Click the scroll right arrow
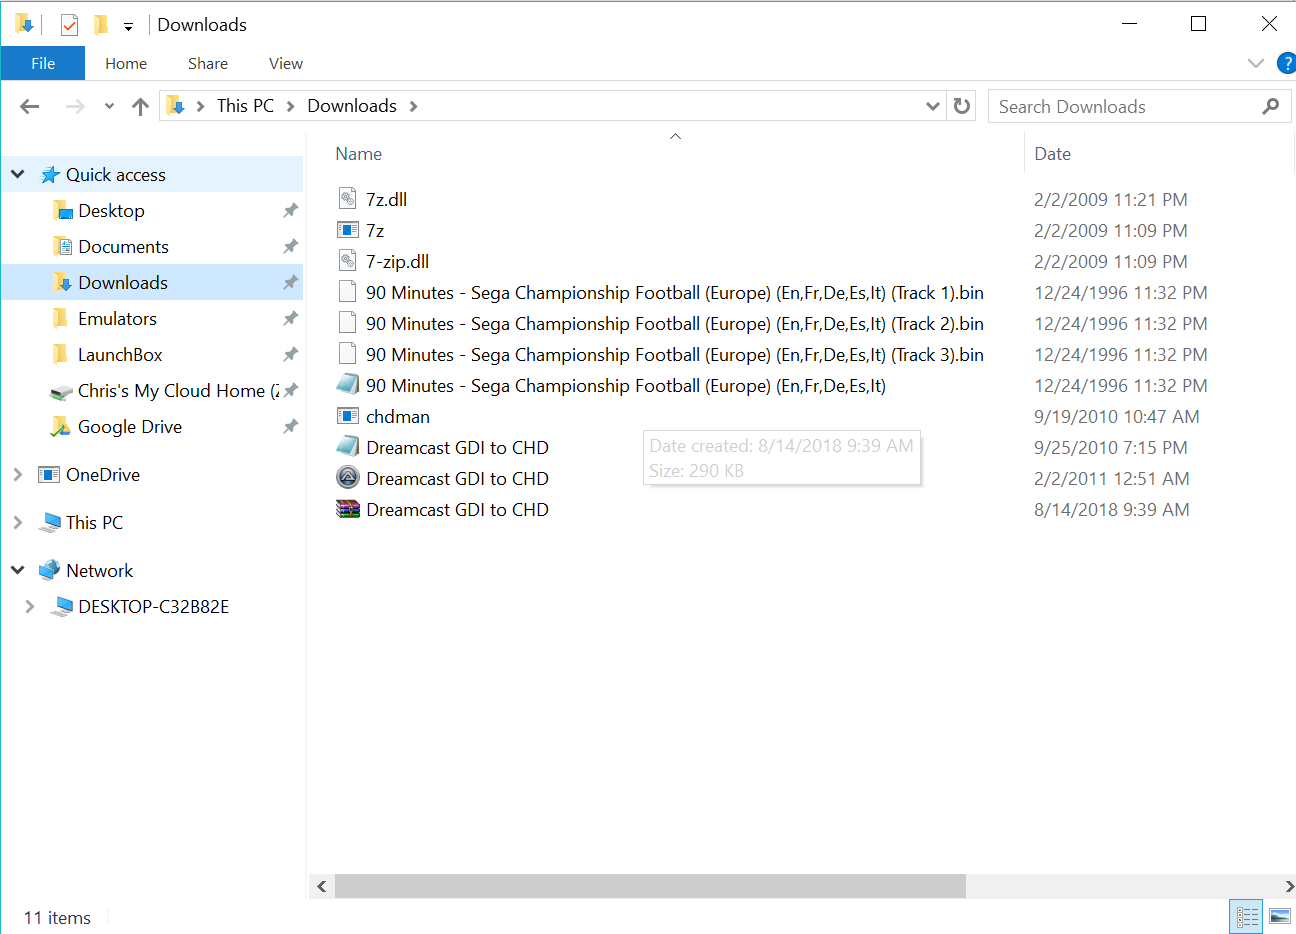This screenshot has height=934, width=1296. (1288, 886)
